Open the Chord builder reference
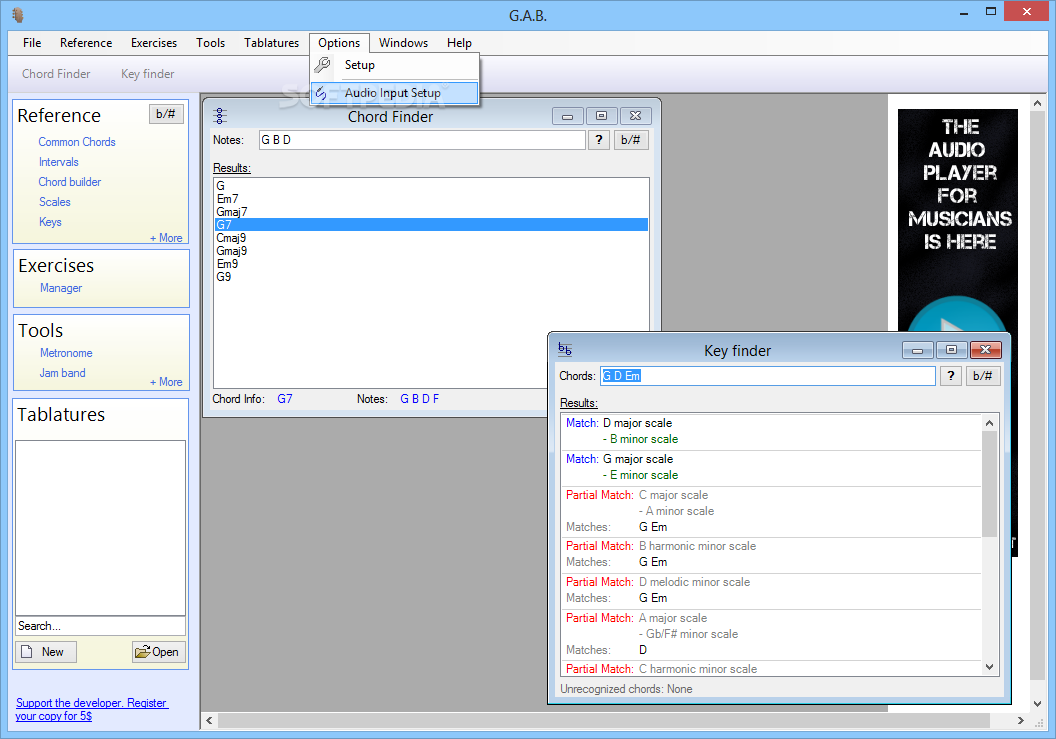This screenshot has width=1056, height=739. (x=69, y=182)
